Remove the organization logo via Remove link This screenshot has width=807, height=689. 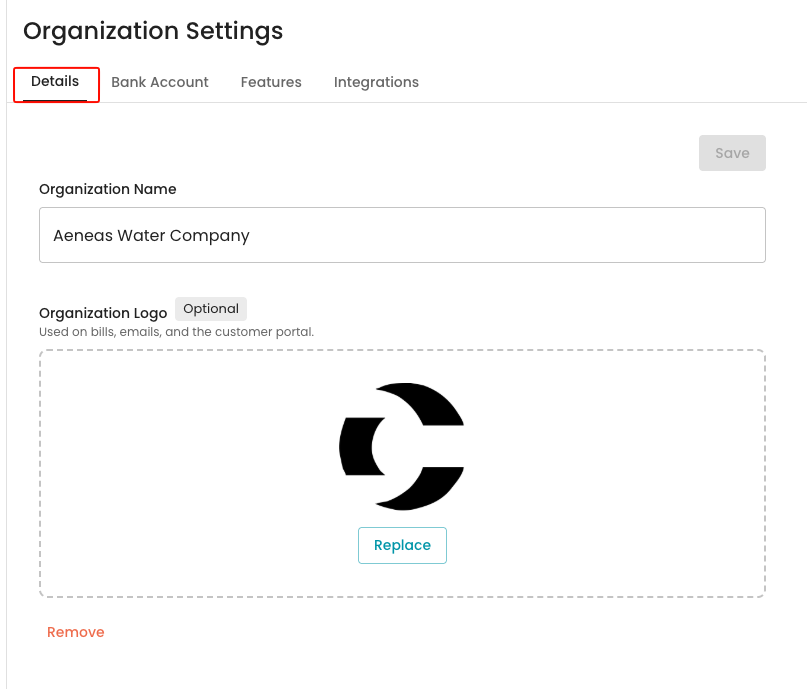pos(76,632)
